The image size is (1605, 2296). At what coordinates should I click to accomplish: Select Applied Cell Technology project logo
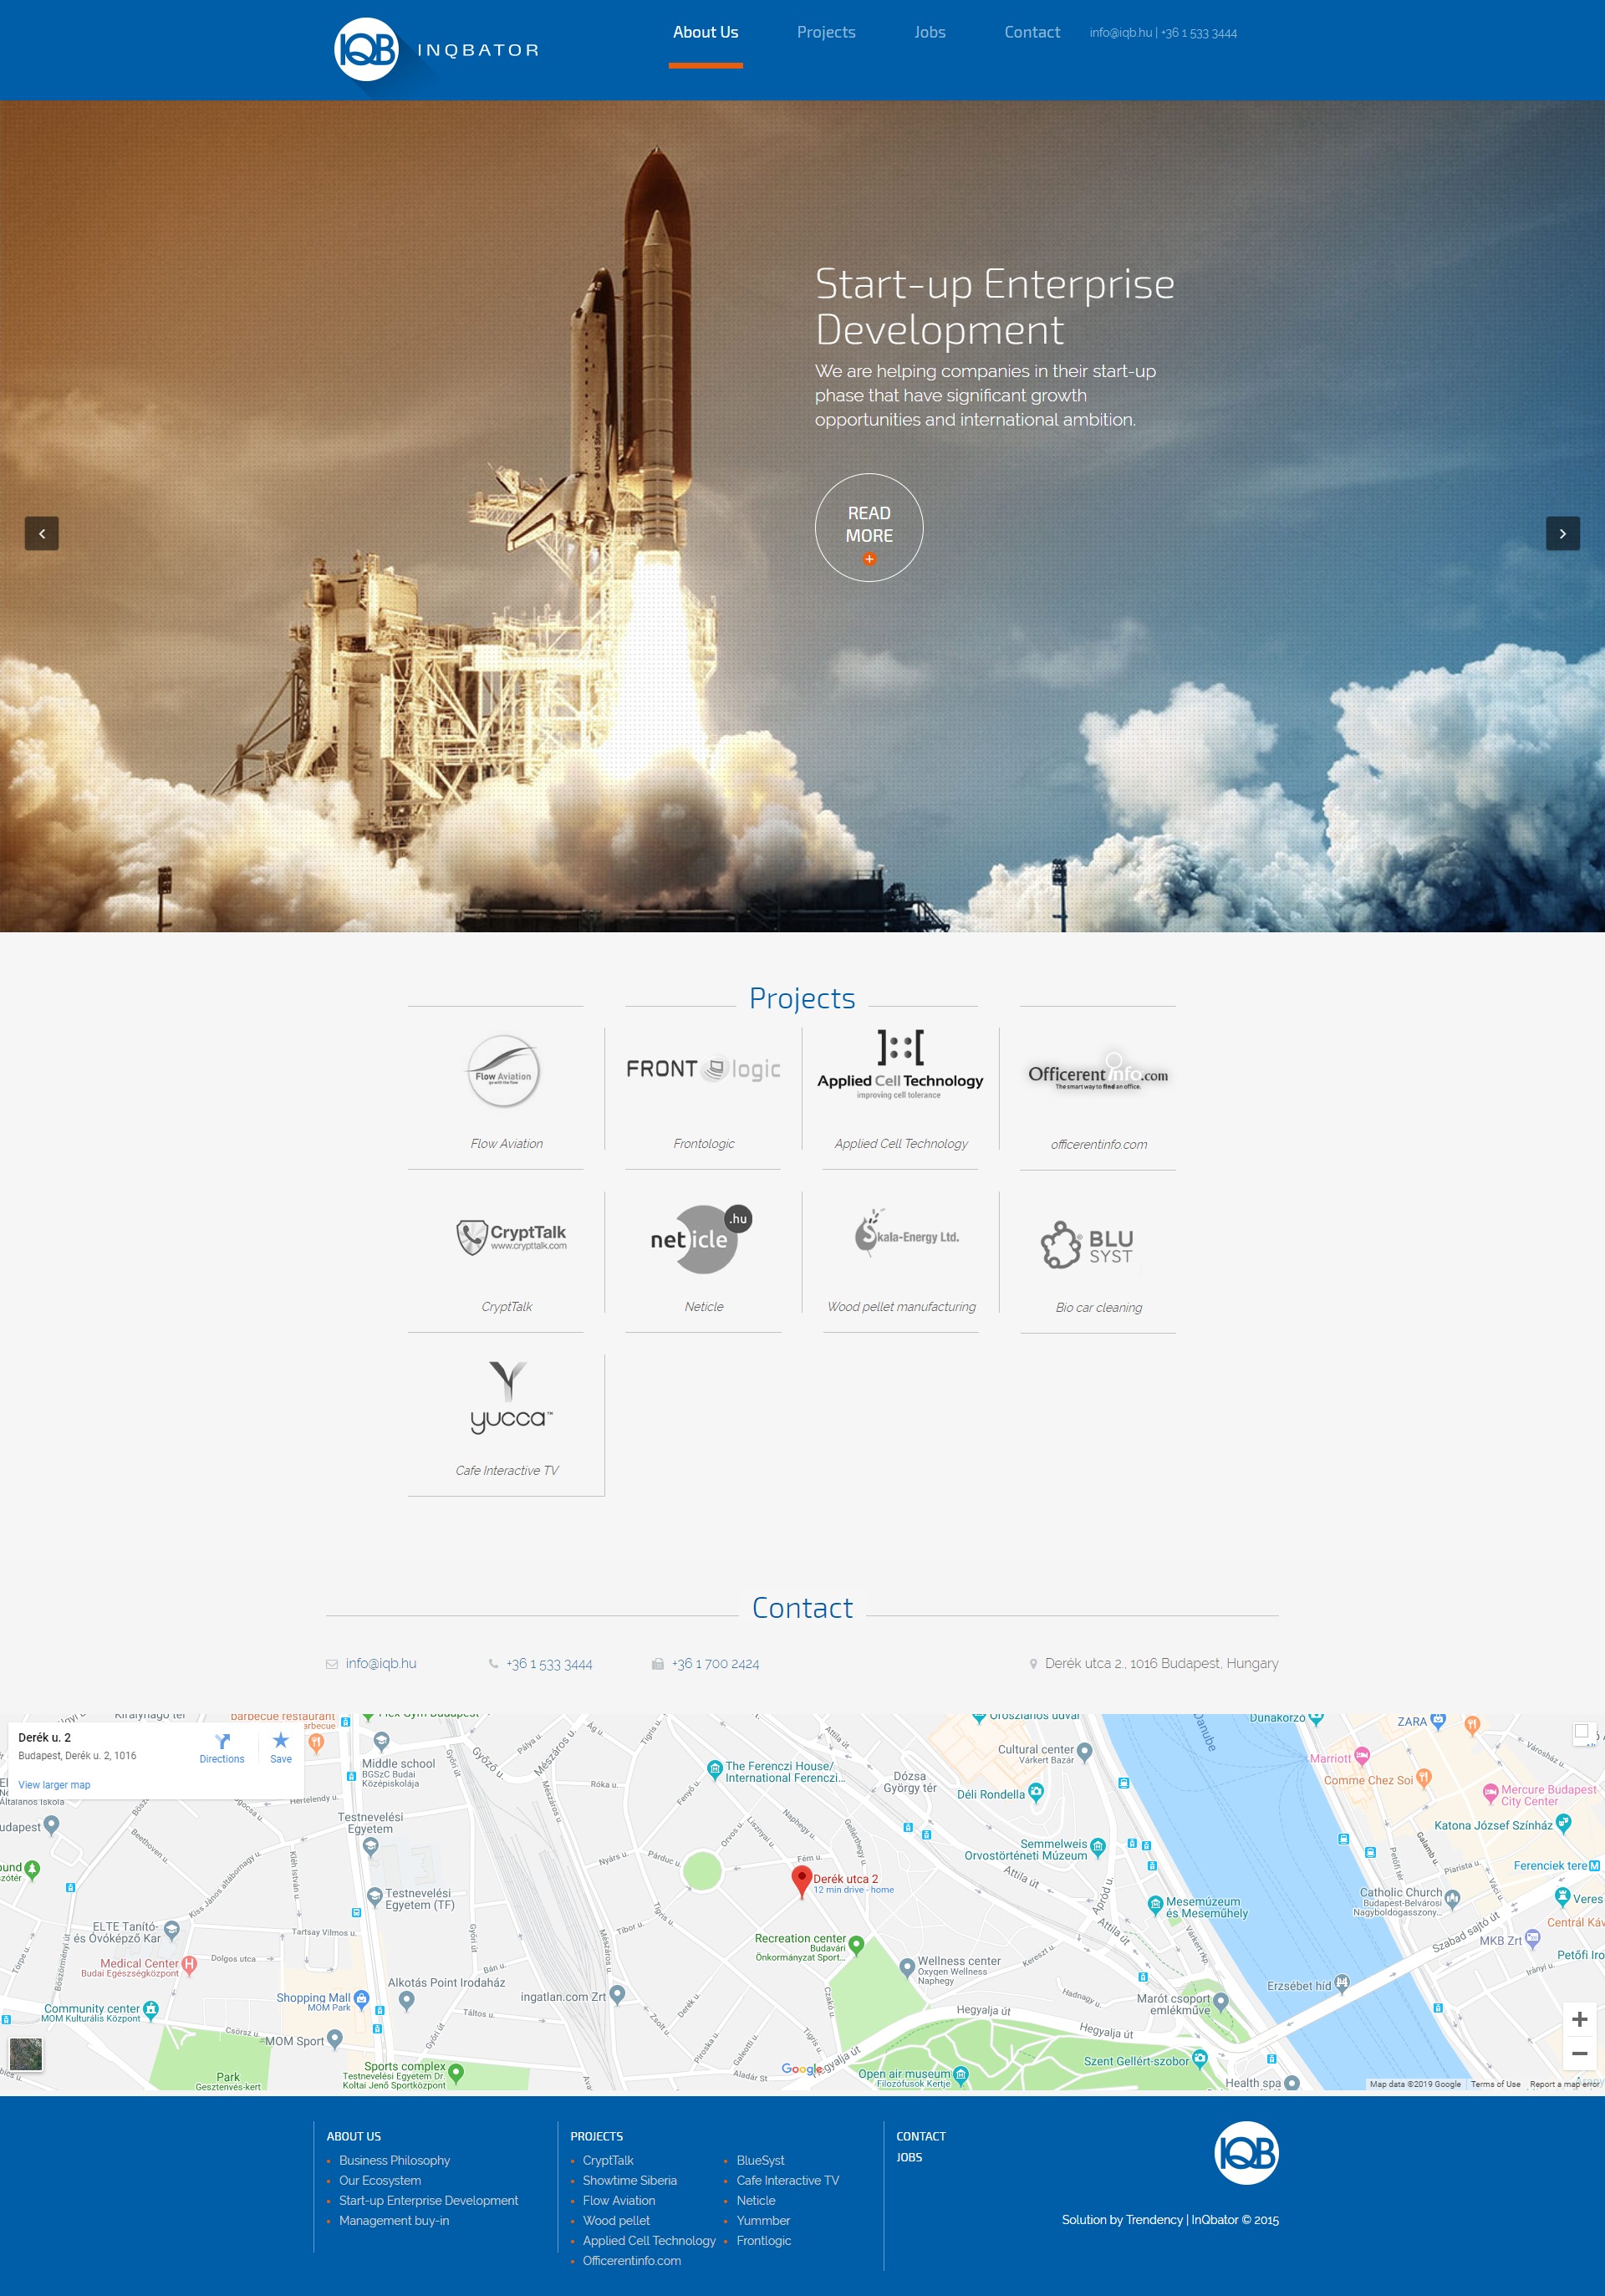coord(900,1065)
